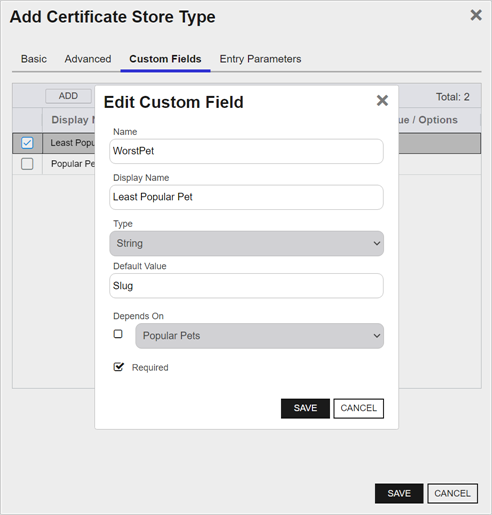Save the certificate store type
492x515 pixels.
click(399, 493)
